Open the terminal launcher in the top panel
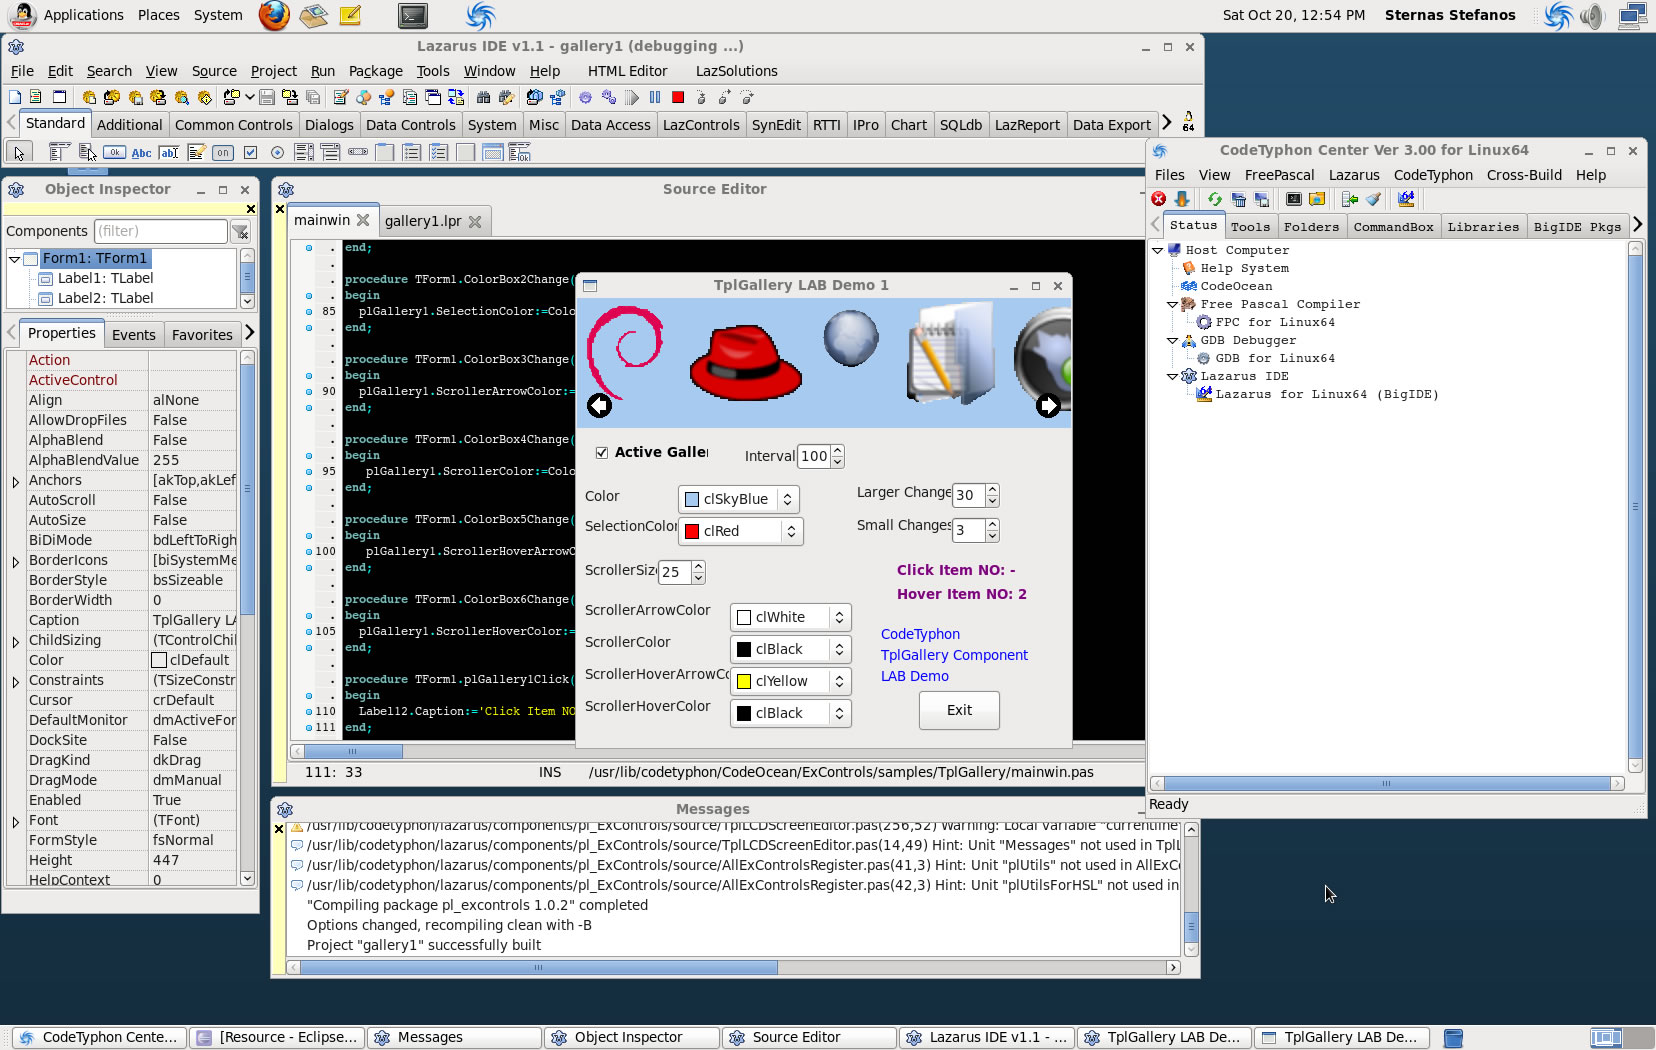Image resolution: width=1656 pixels, height=1050 pixels. tap(412, 15)
